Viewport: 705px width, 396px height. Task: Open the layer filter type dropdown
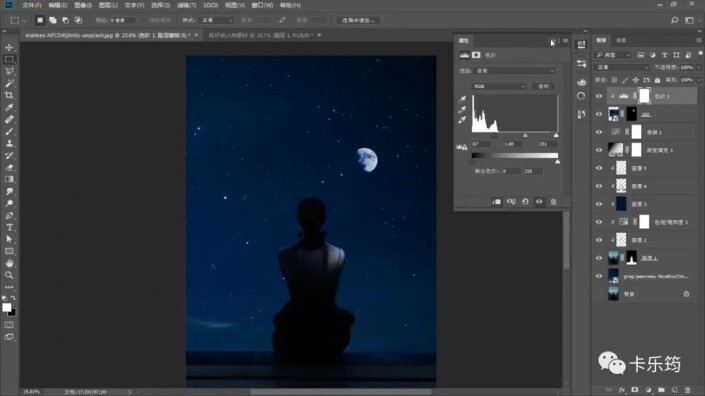pos(613,55)
